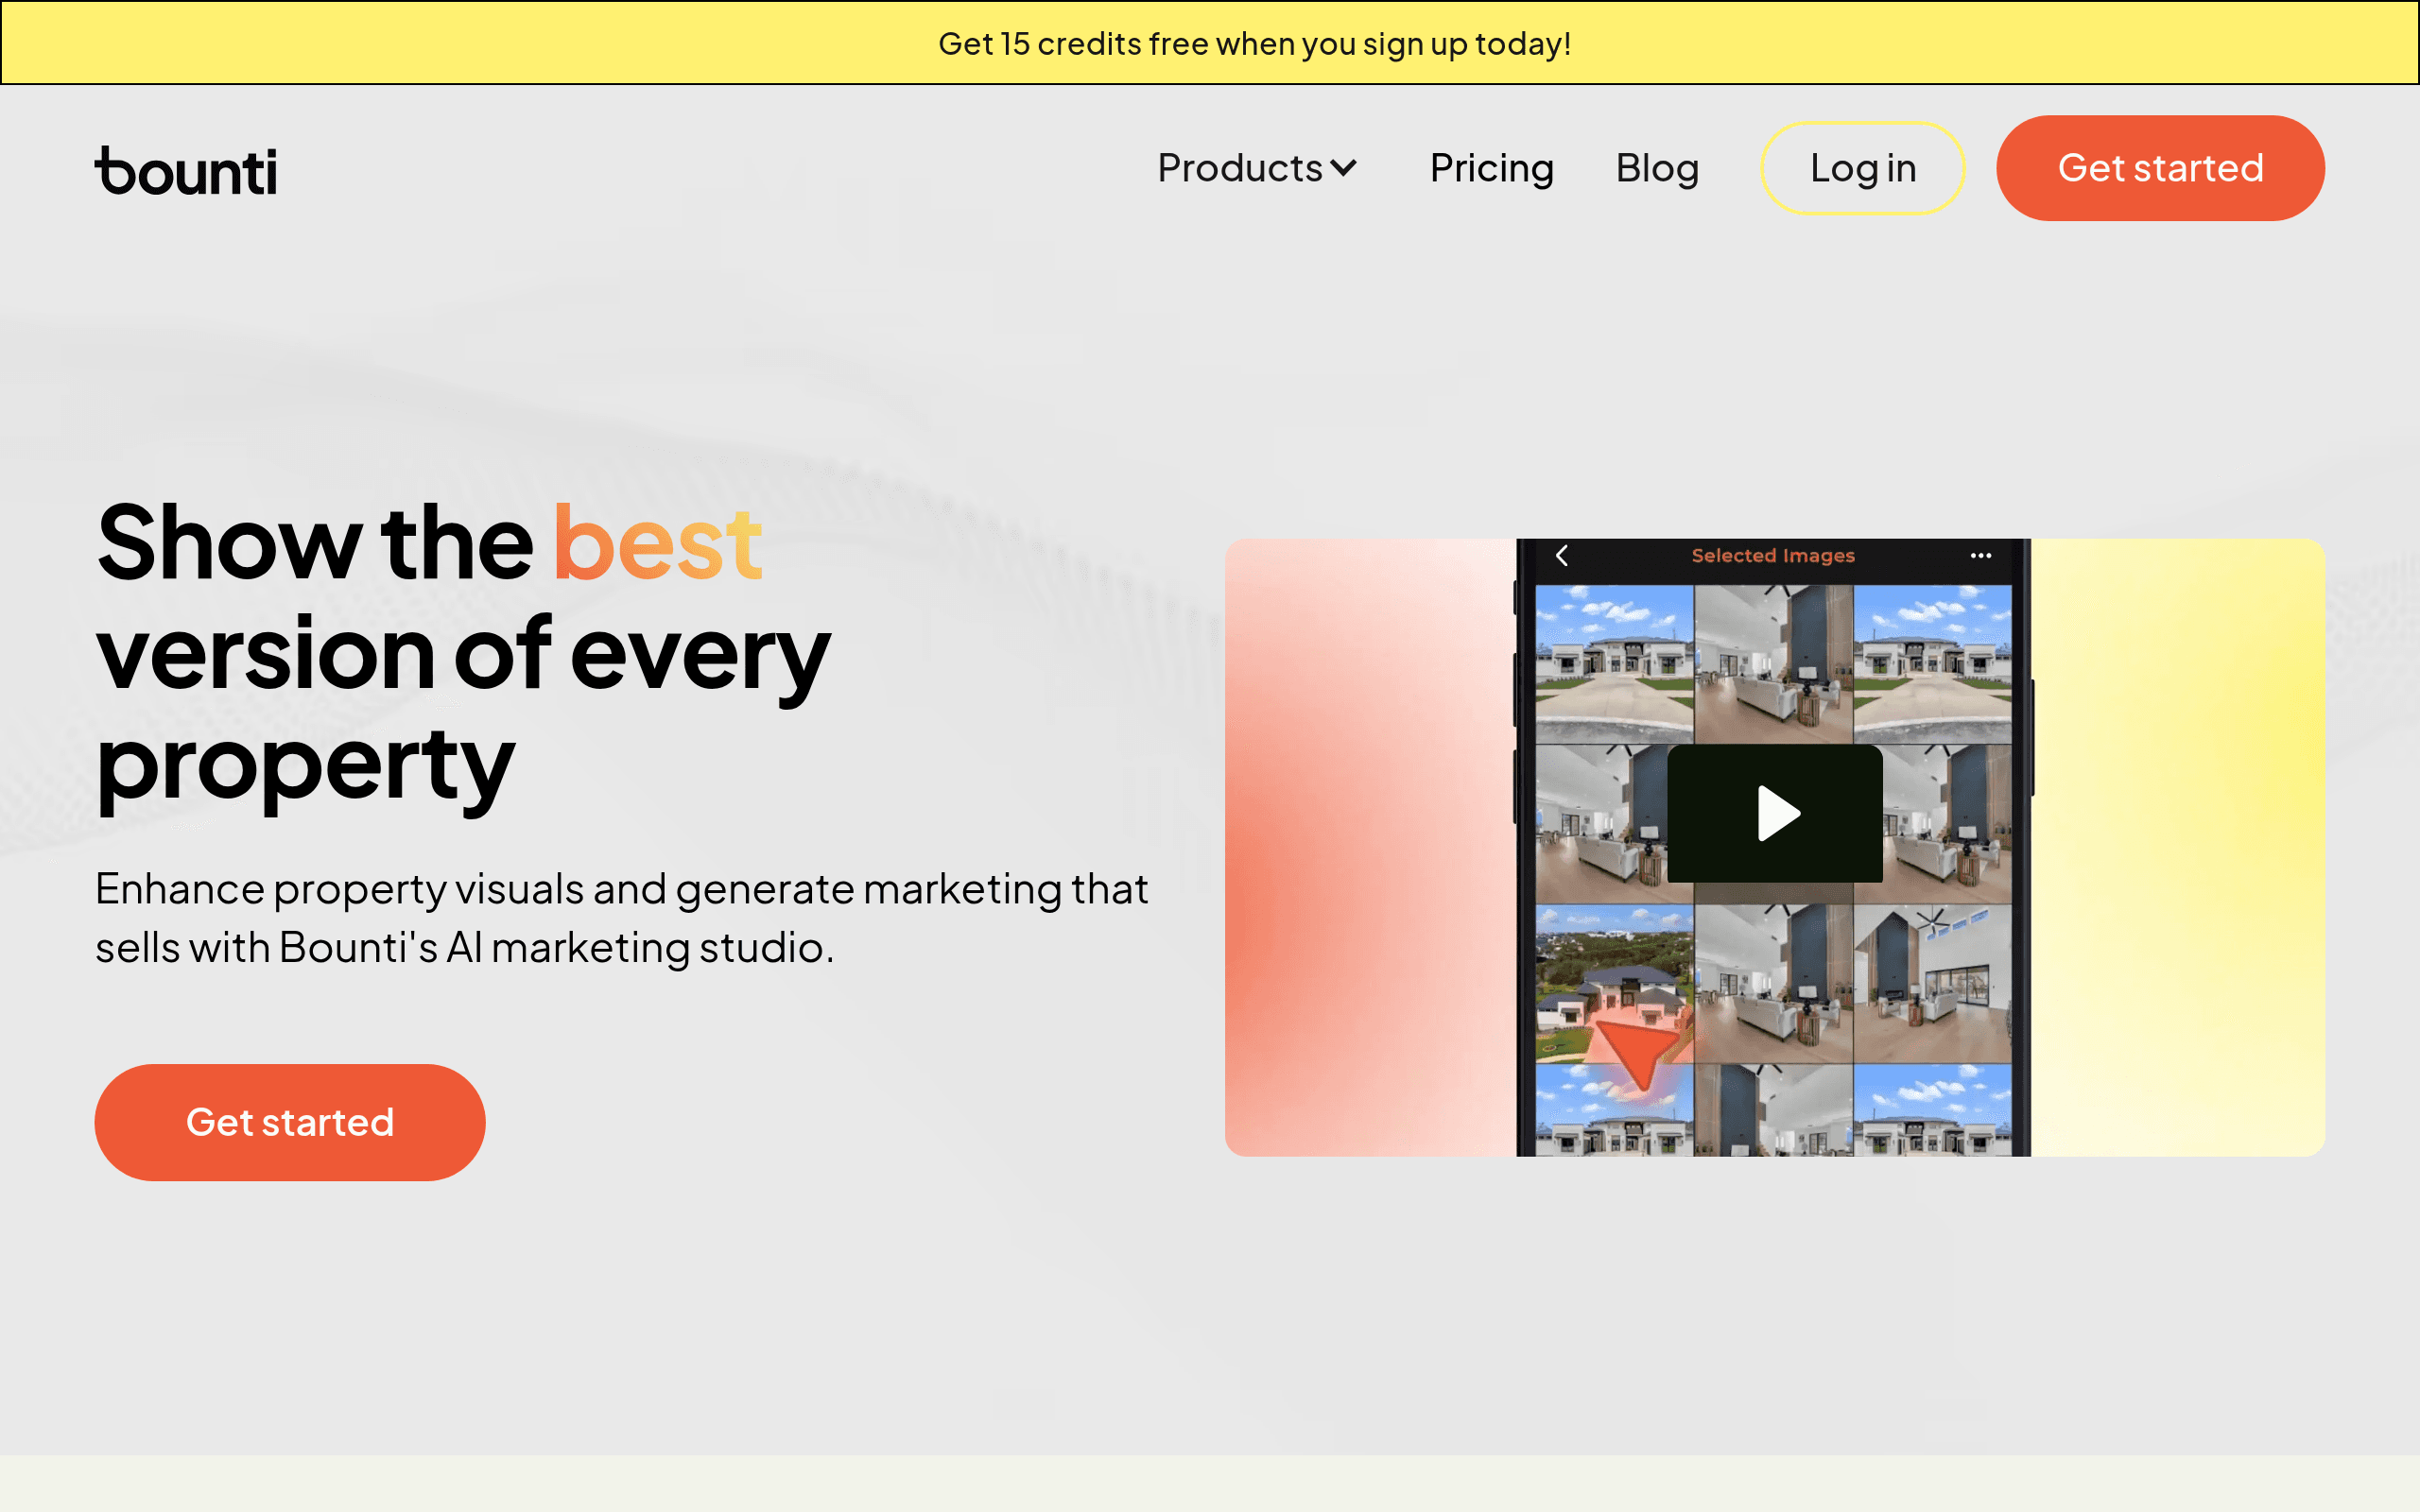Click the Log in button

pyautogui.click(x=1862, y=168)
